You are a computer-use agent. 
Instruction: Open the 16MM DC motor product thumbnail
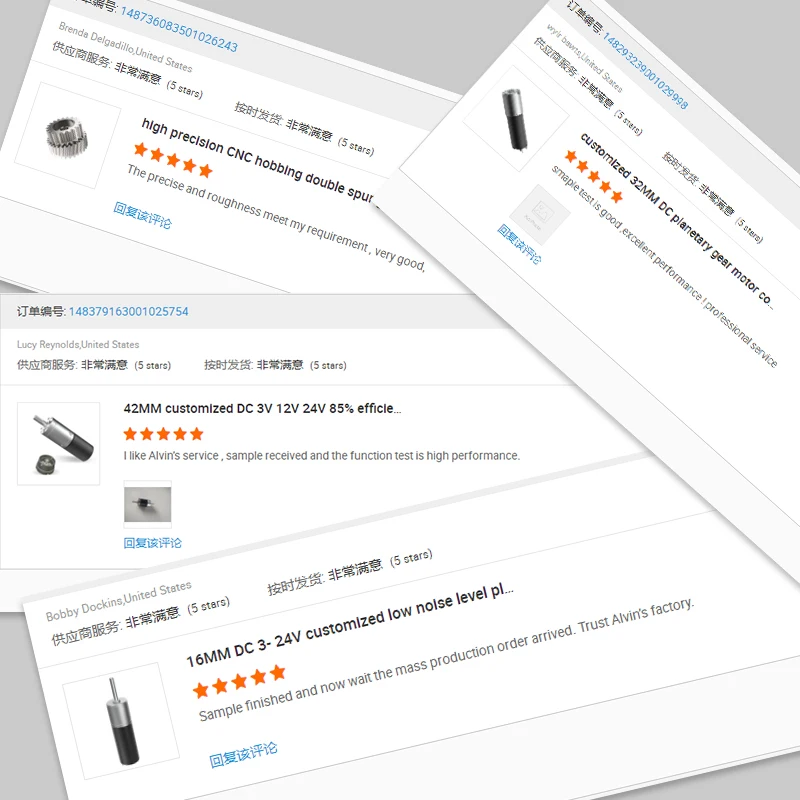(x=121, y=721)
